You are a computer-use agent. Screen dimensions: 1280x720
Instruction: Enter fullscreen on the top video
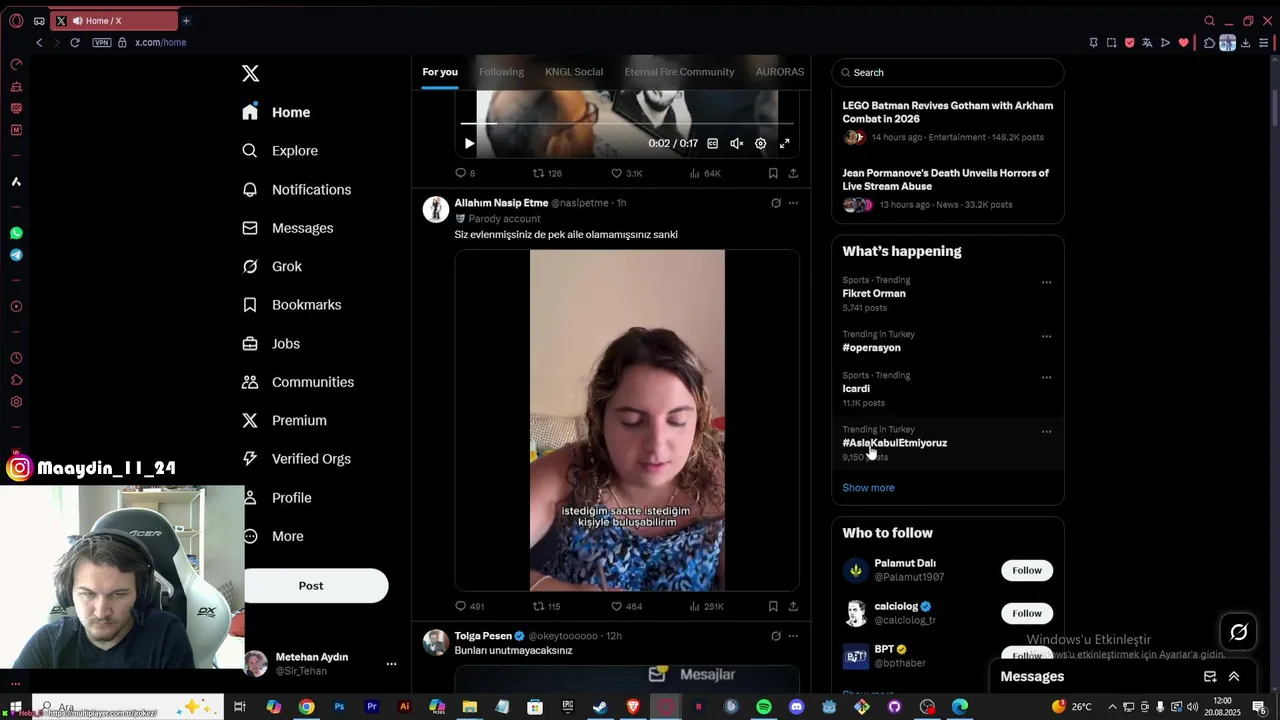(784, 144)
